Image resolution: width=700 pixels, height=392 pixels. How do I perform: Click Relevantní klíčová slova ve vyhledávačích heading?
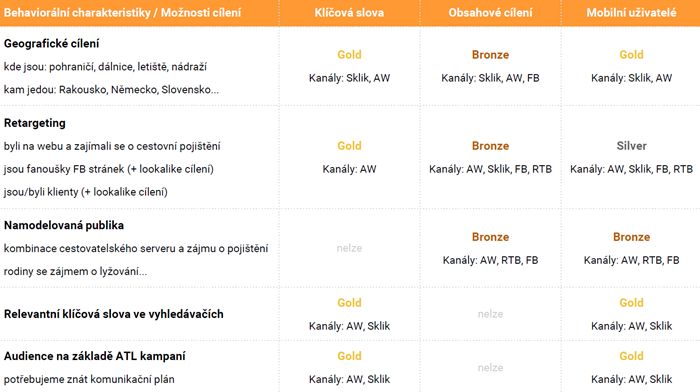point(113,314)
